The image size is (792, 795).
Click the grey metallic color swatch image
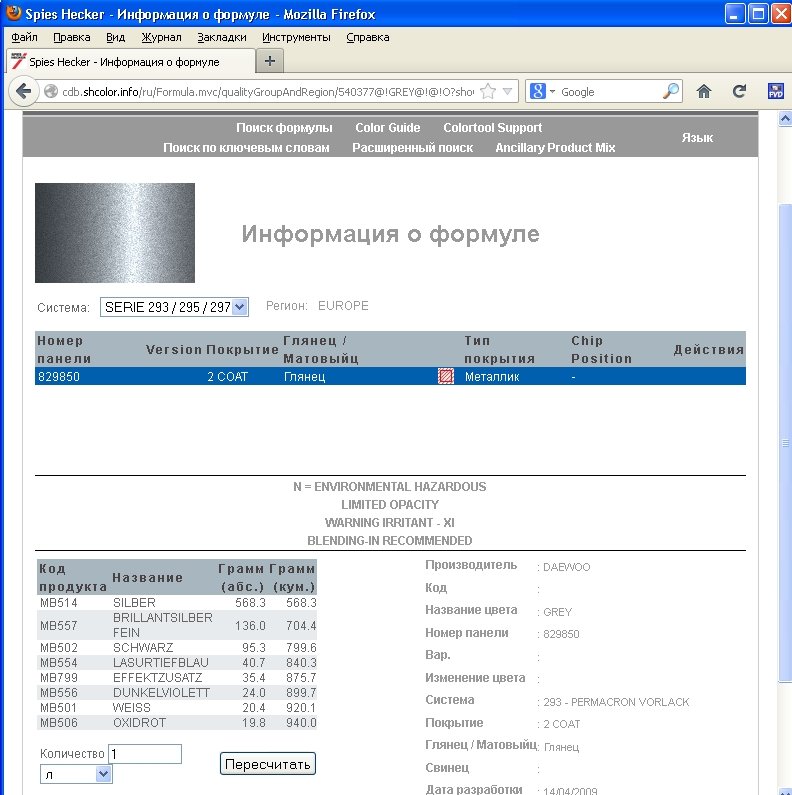pos(115,233)
